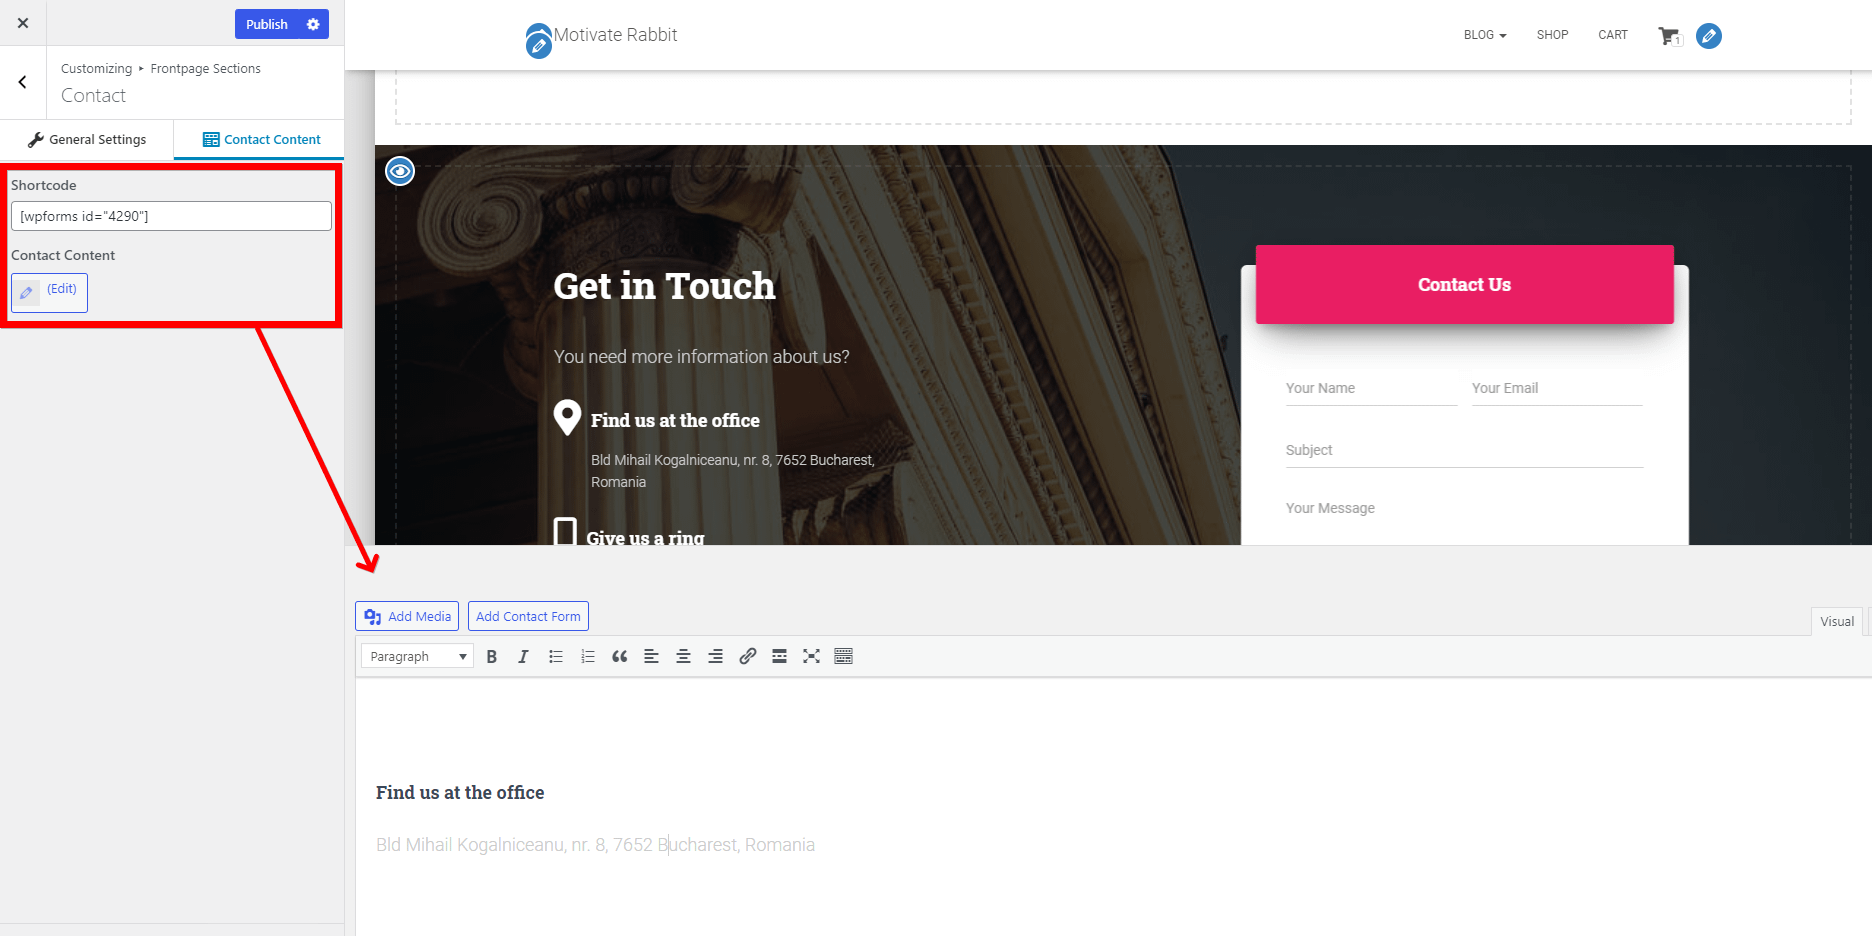Image resolution: width=1872 pixels, height=936 pixels.
Task: Open publish settings gear options
Action: pyautogui.click(x=313, y=24)
